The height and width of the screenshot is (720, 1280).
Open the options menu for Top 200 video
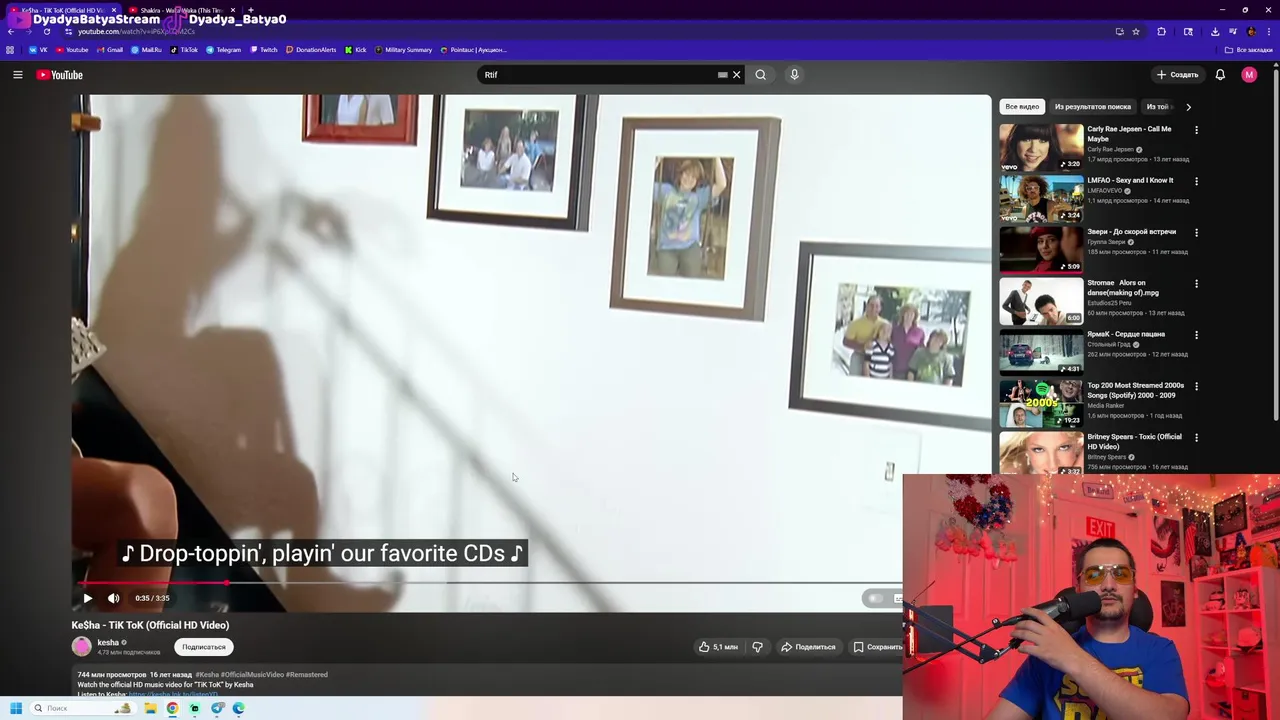point(1196,386)
